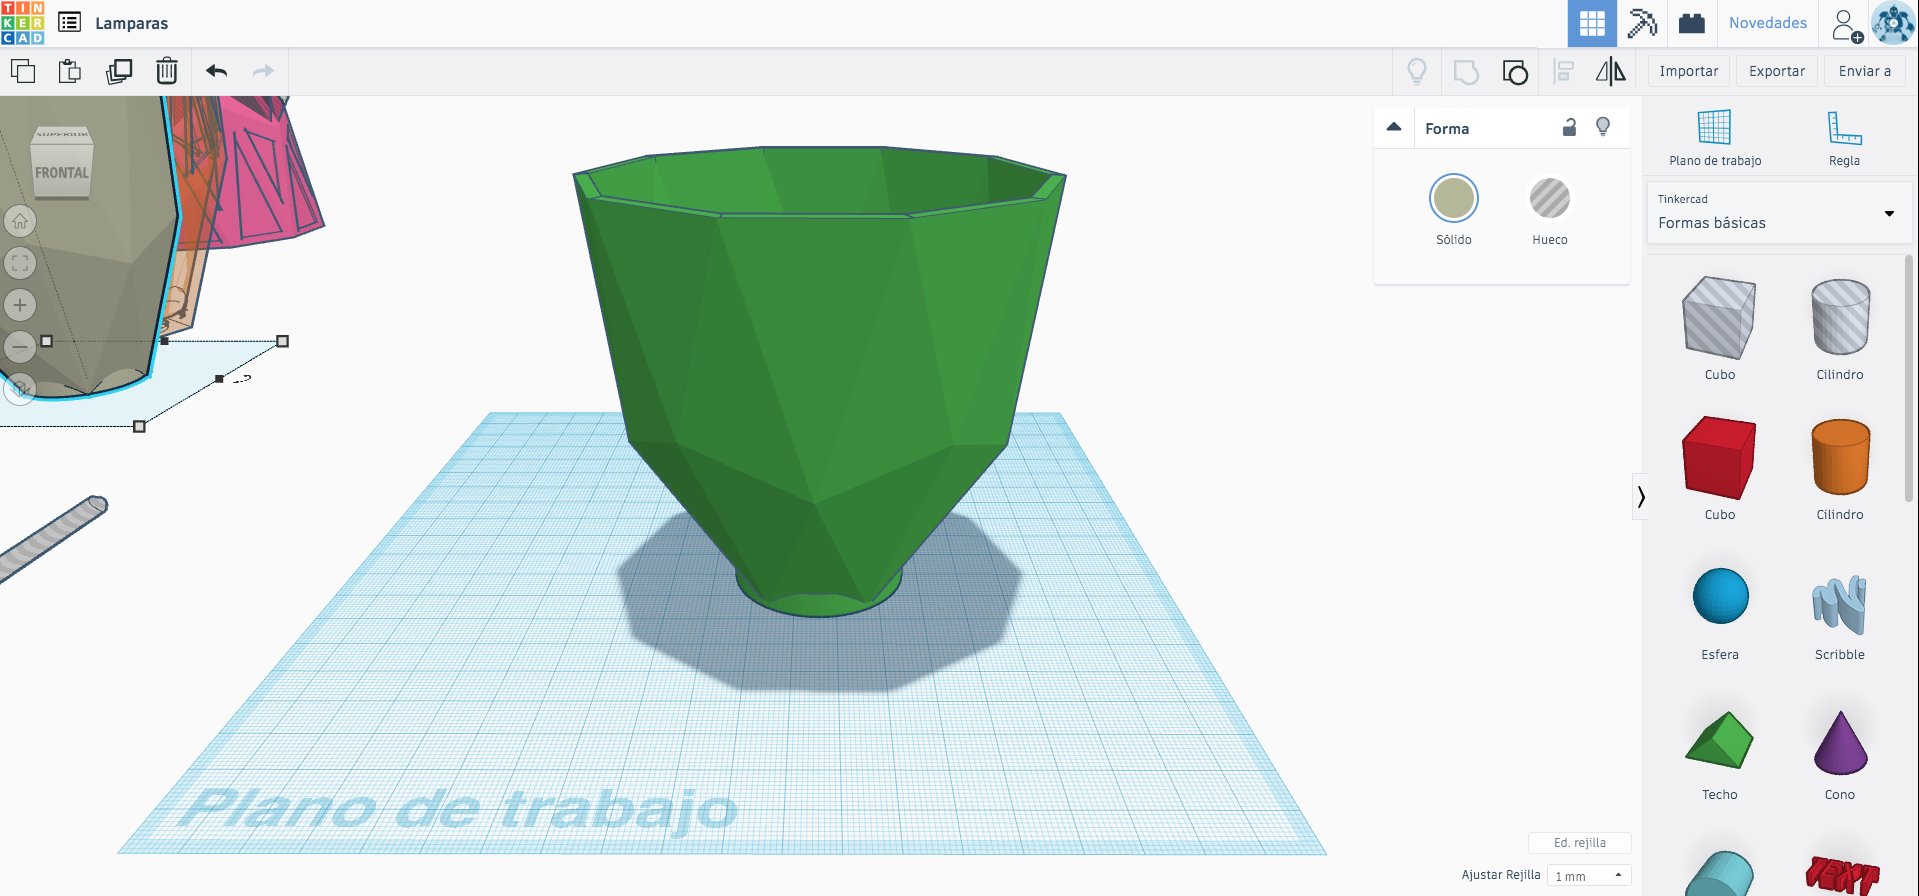This screenshot has width=1919, height=896.
Task: Click the Group shapes icon
Action: coord(1466,72)
